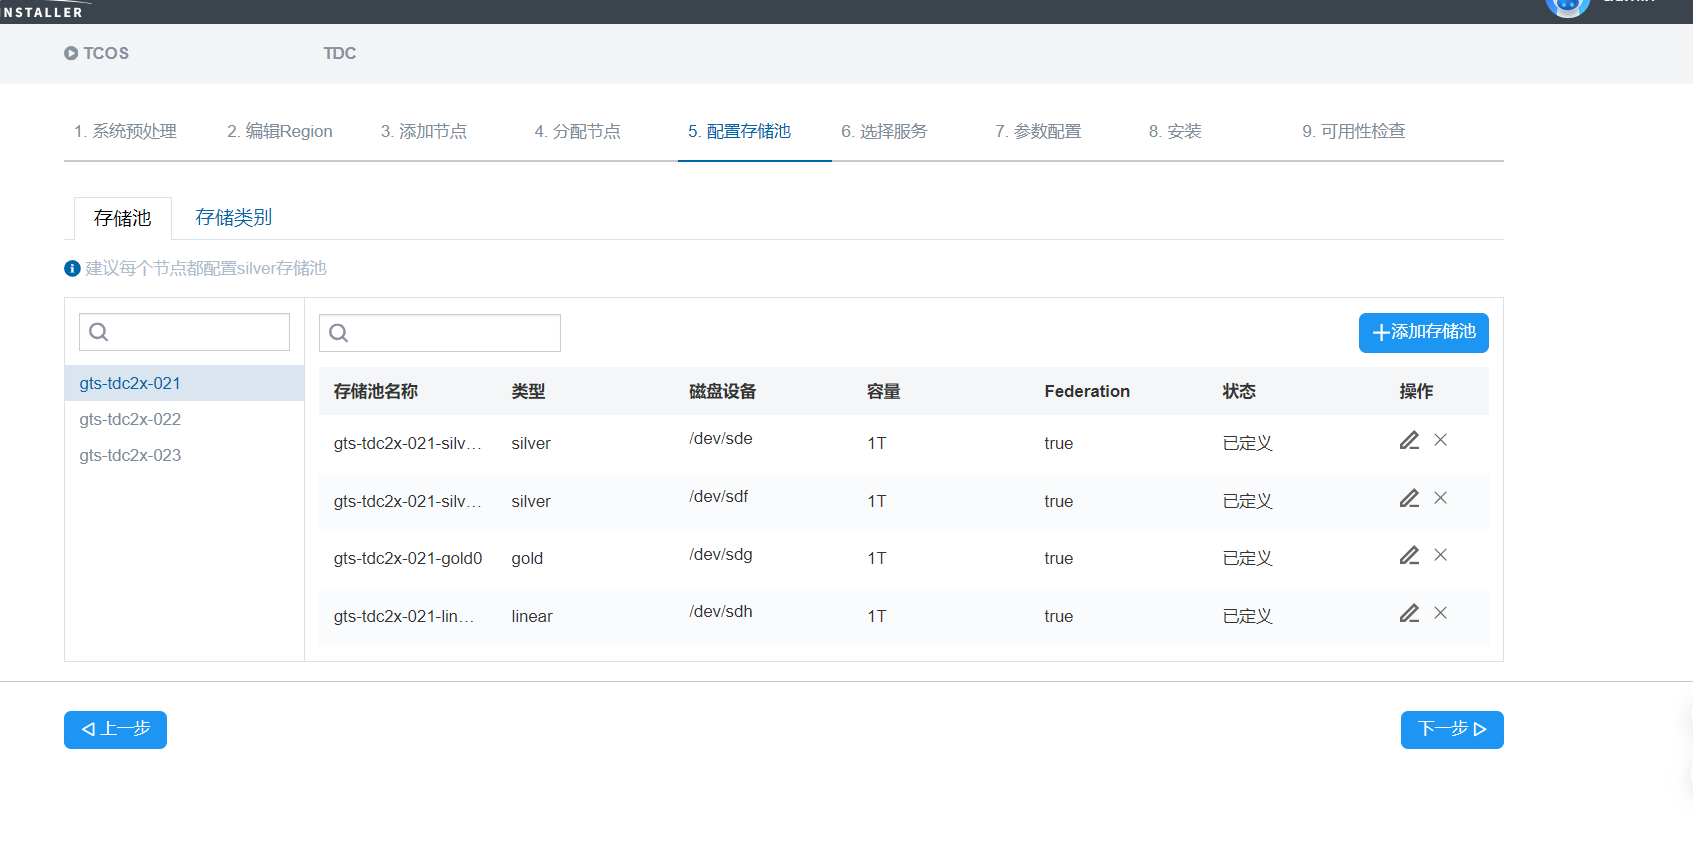Click the gts-tdc2x-021-gold0 pool name
Screen dimensions: 1693x844
click(408, 558)
